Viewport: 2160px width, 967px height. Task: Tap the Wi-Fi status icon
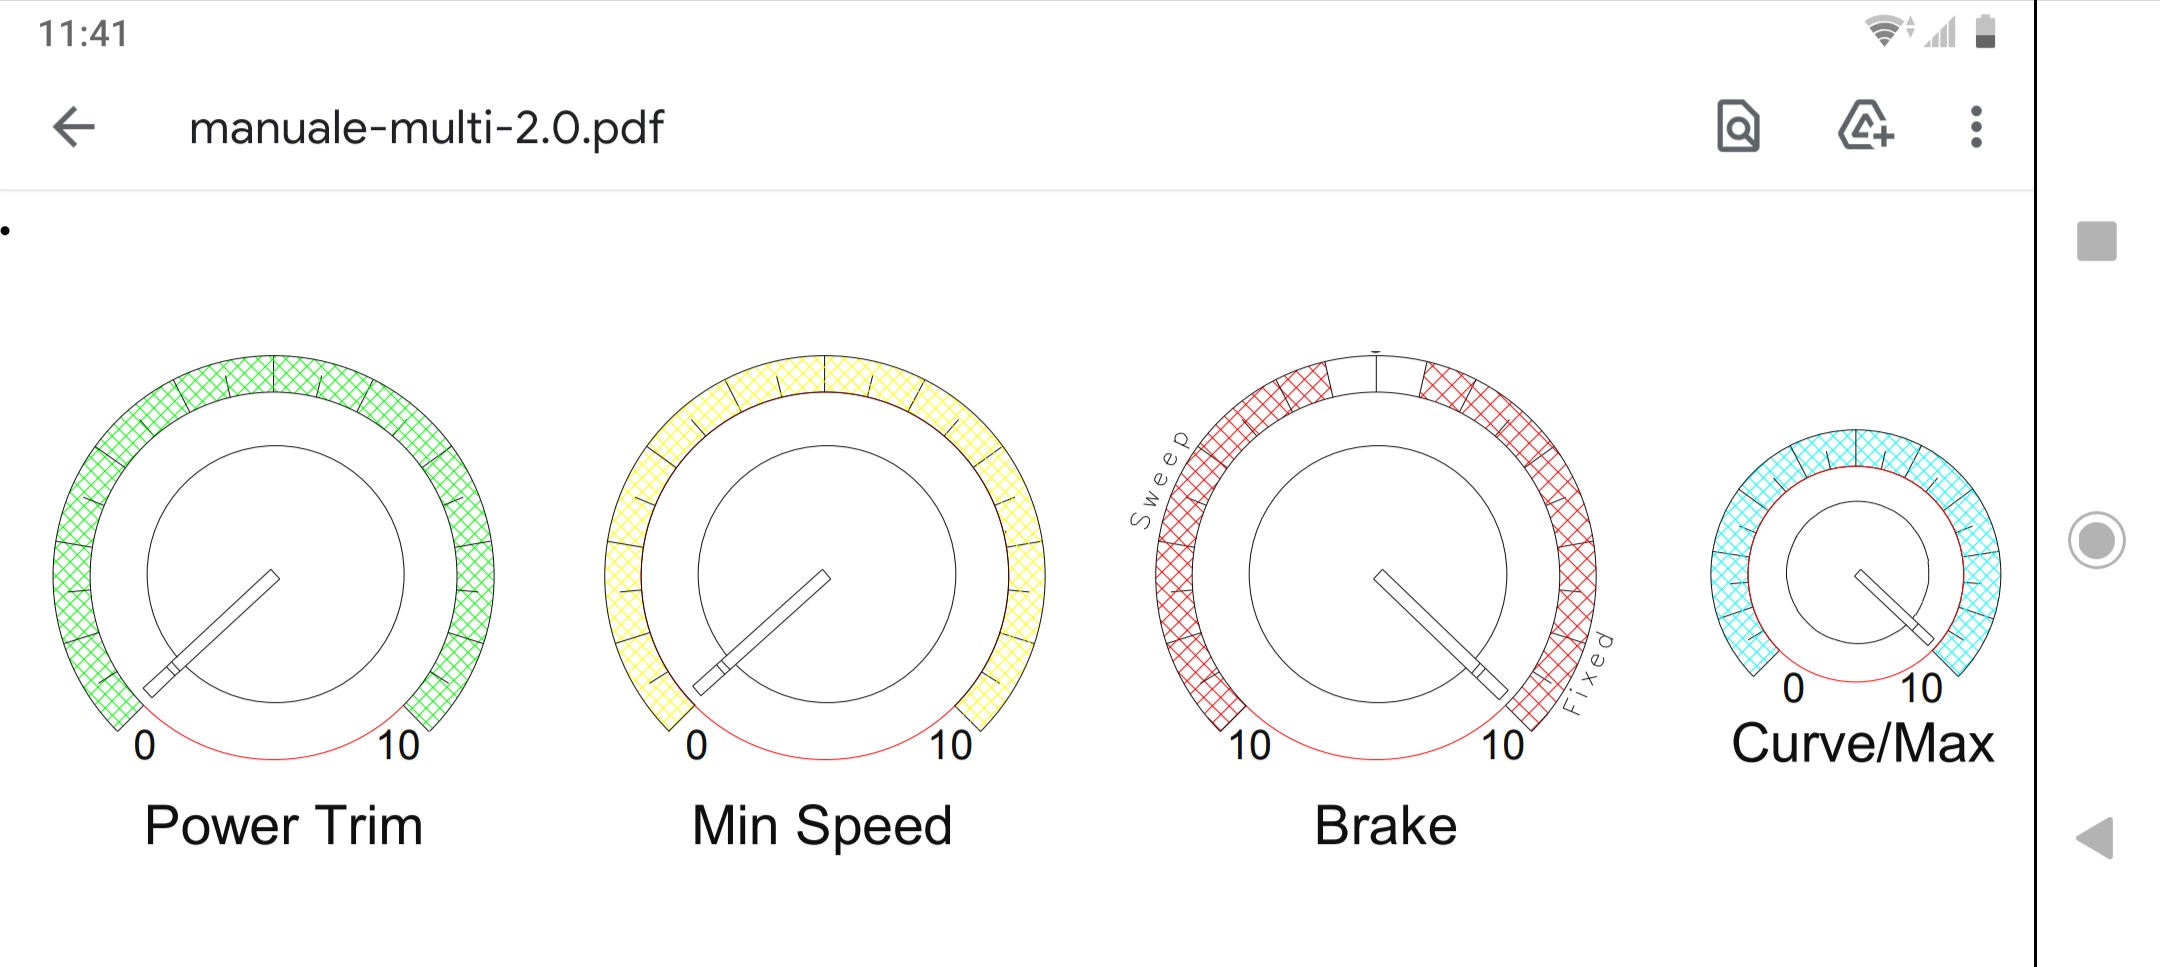(1886, 32)
